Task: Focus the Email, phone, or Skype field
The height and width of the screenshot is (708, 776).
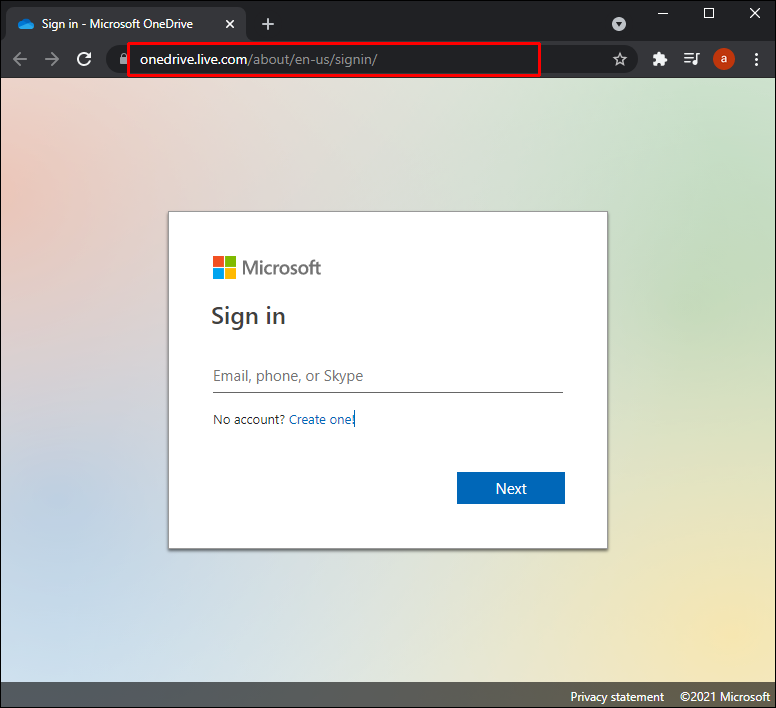Action: [x=388, y=377]
